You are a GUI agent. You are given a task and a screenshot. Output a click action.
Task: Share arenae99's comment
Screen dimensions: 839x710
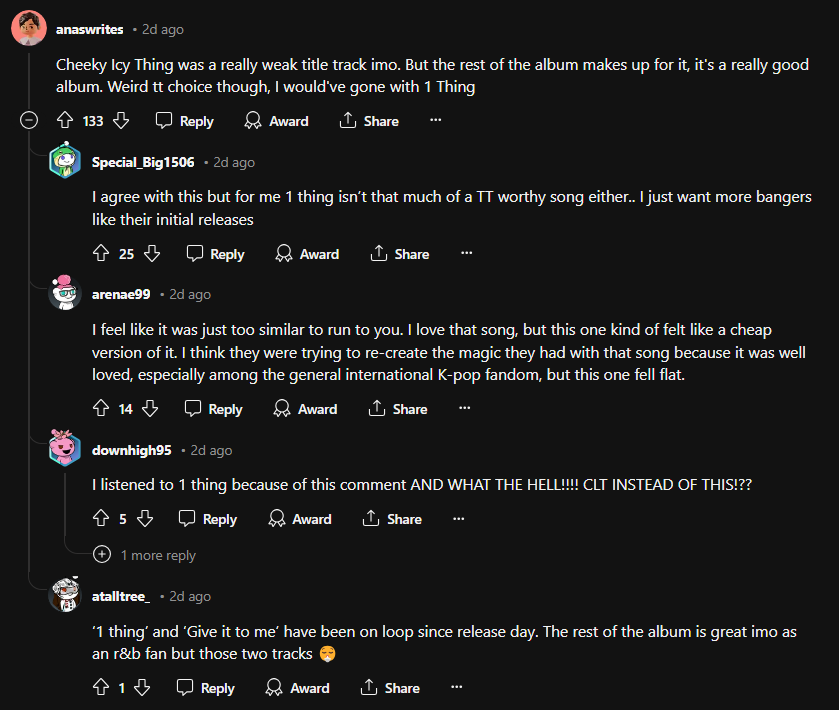(398, 409)
